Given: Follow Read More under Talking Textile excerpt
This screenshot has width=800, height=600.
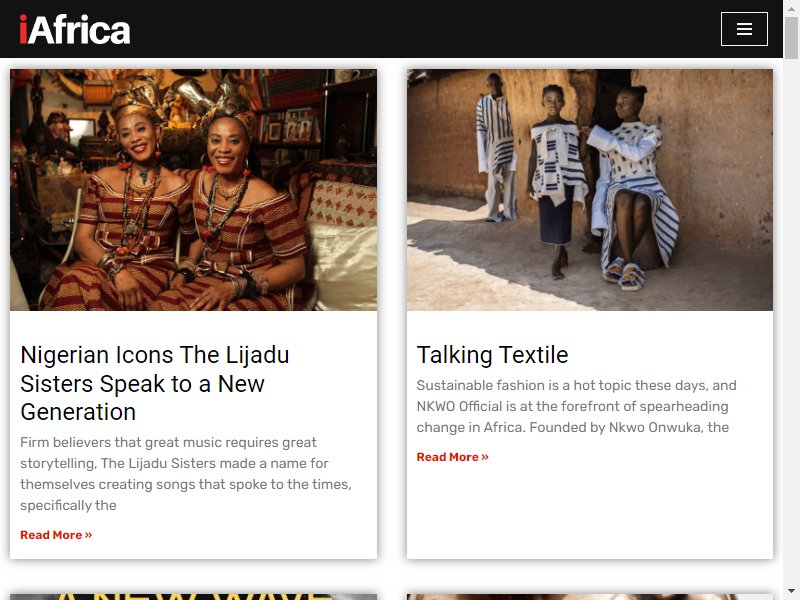Looking at the screenshot, I should [453, 457].
